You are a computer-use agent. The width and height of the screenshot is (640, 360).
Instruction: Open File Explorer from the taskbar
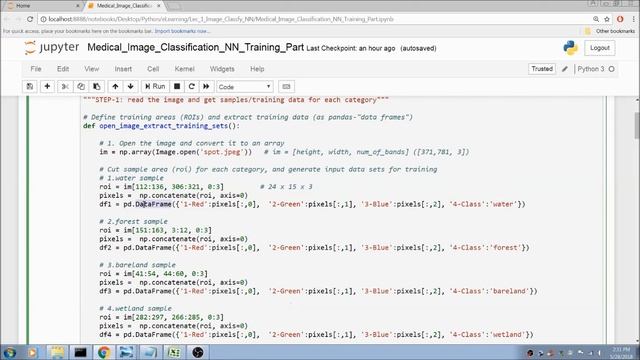click(x=57, y=352)
